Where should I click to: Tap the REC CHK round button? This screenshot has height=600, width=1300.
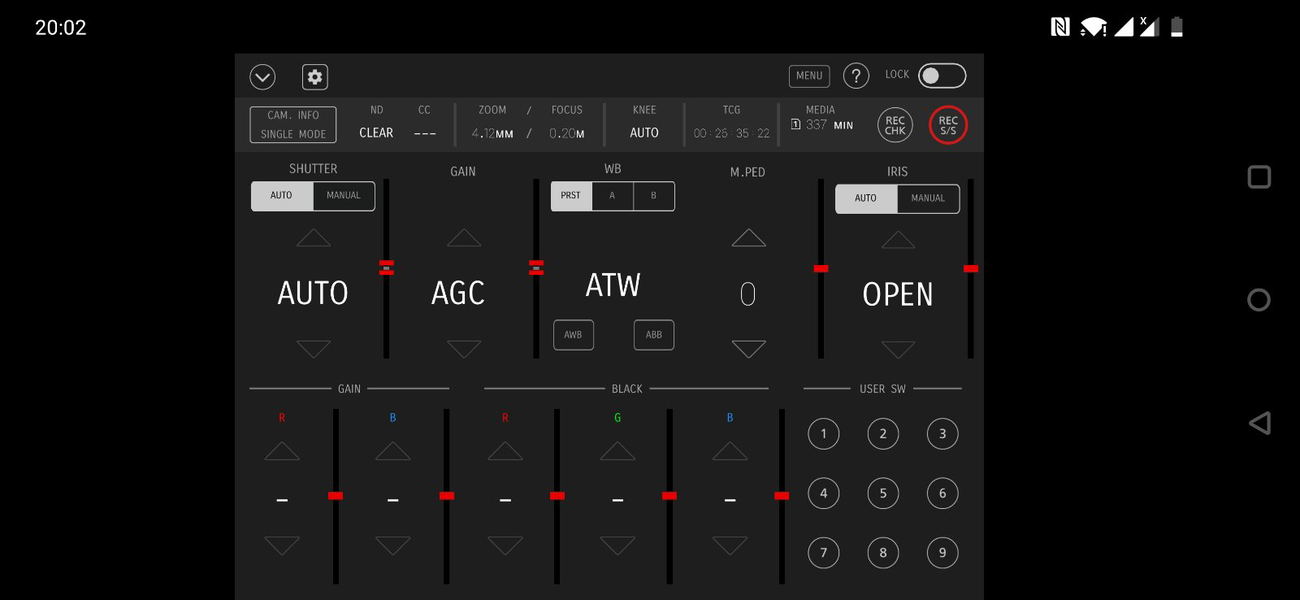click(895, 125)
